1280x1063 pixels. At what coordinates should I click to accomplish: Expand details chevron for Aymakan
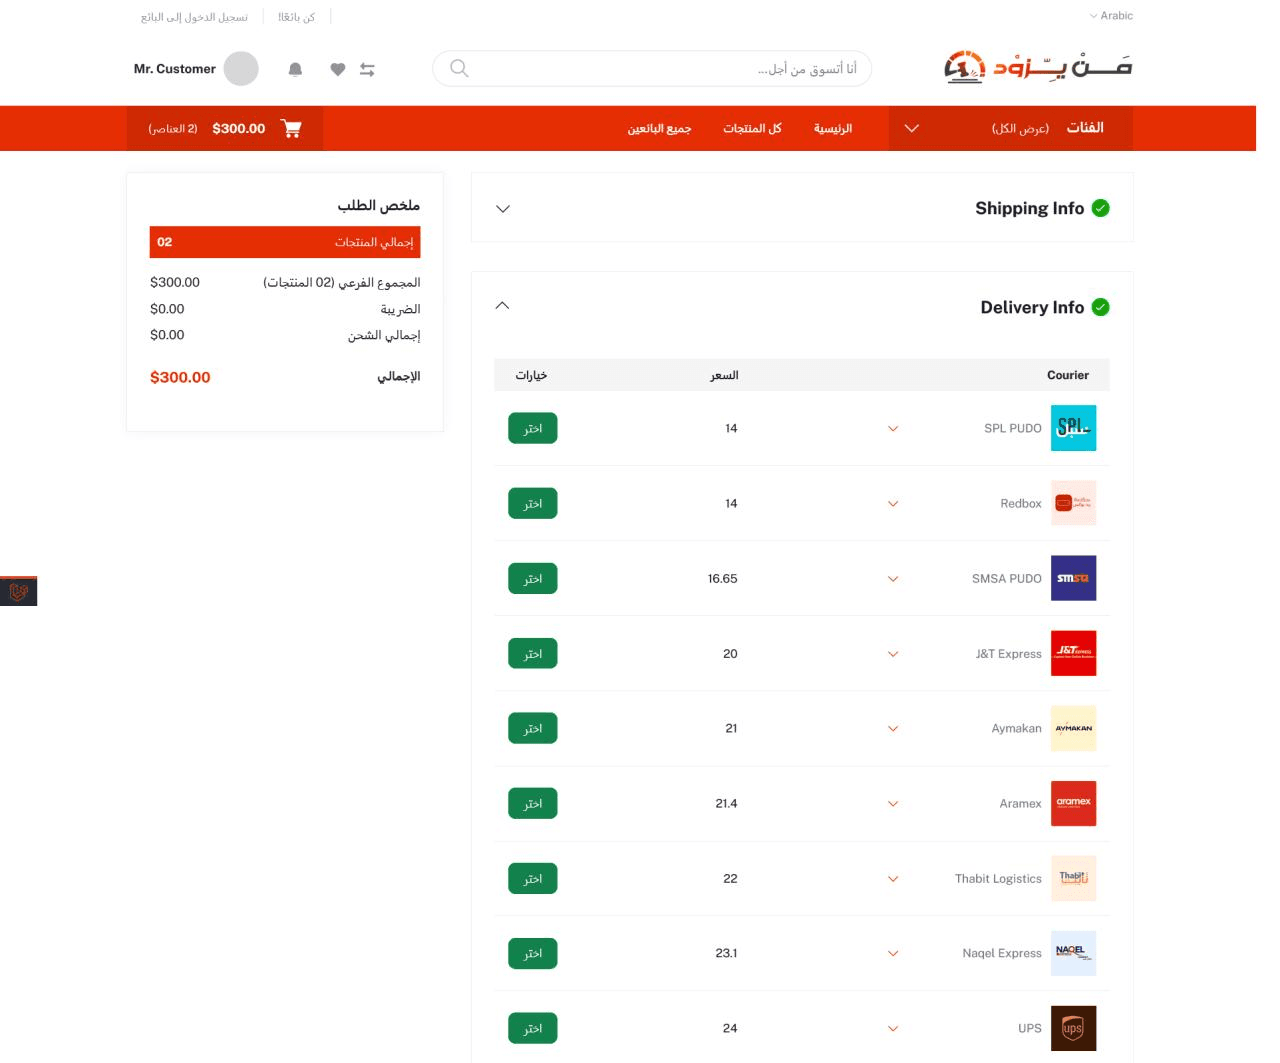(x=893, y=728)
